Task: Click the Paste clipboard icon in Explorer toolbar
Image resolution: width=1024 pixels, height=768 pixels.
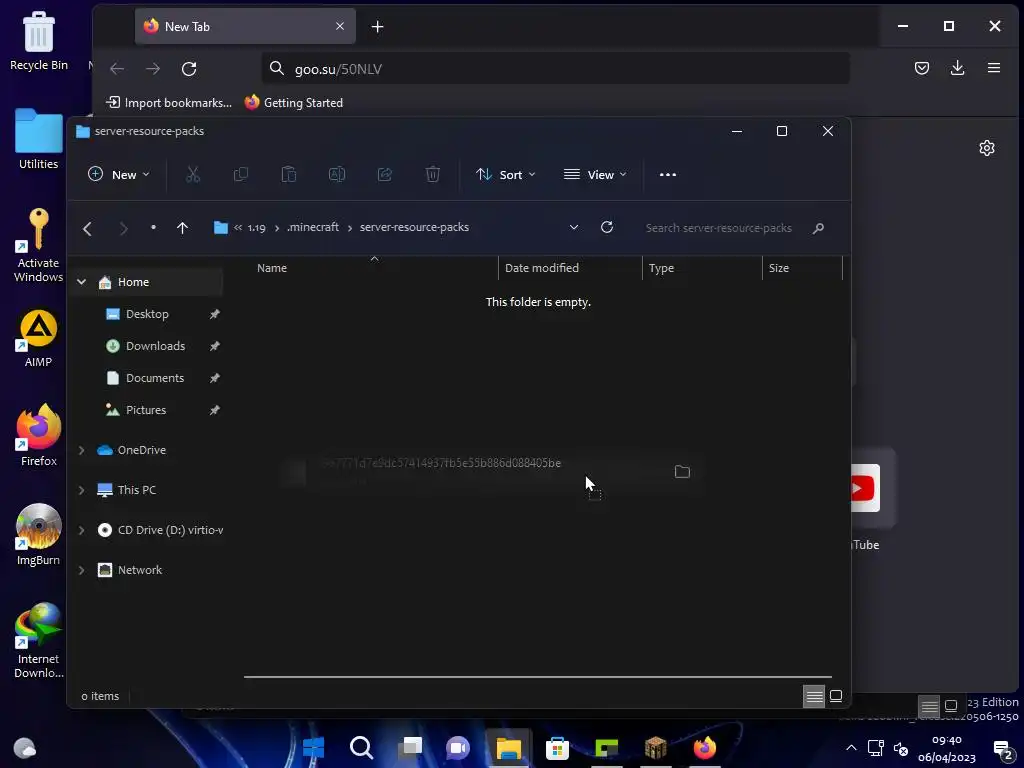Action: click(x=289, y=174)
